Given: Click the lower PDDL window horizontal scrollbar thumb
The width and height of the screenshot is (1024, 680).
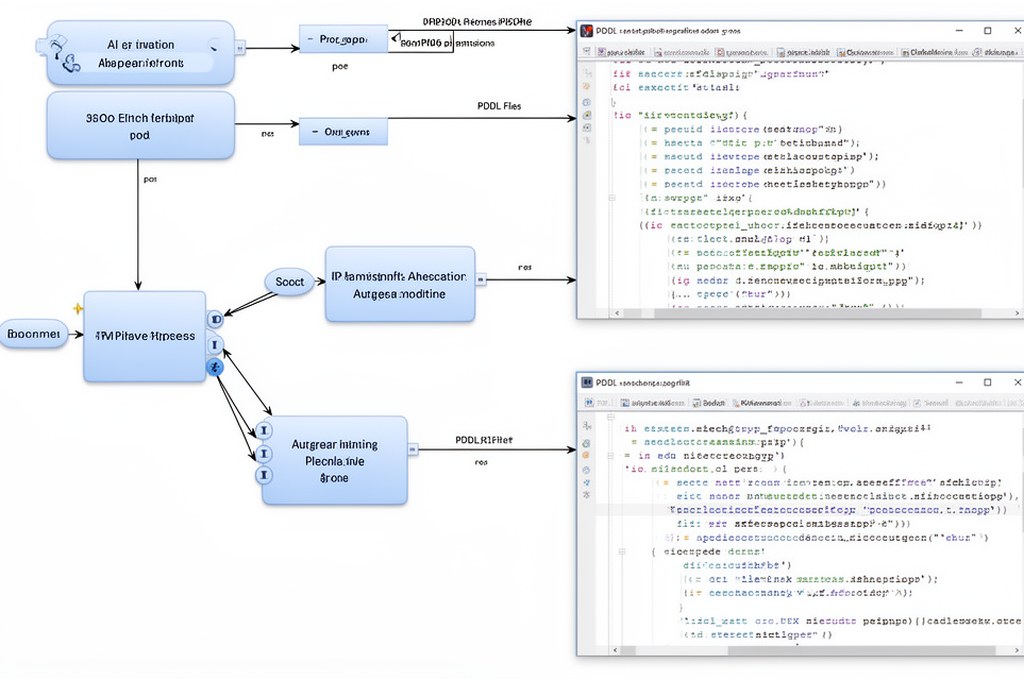Looking at the screenshot, I should coord(861,651).
